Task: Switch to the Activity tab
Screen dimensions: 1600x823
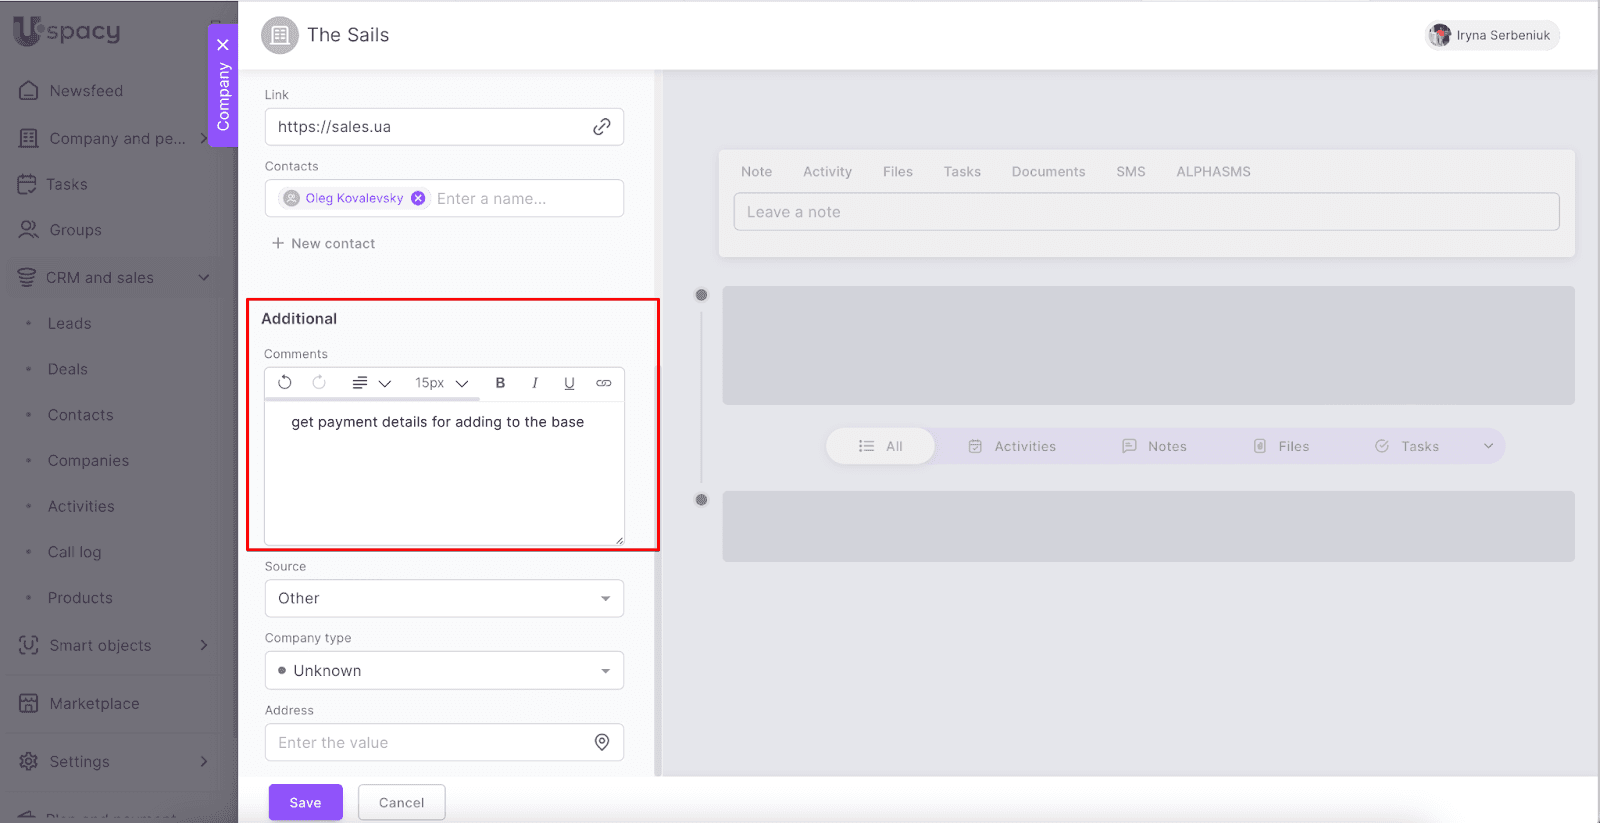Action: [x=827, y=172]
